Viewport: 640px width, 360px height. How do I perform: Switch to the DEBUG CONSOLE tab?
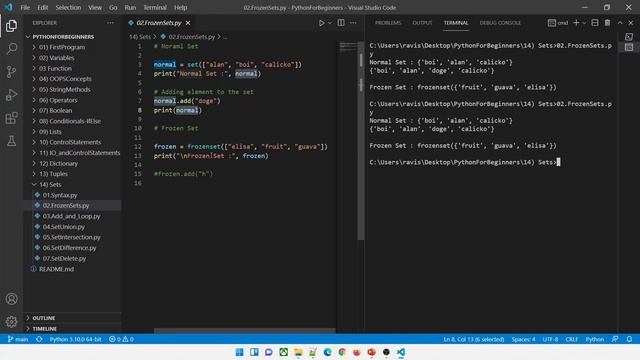pos(500,23)
